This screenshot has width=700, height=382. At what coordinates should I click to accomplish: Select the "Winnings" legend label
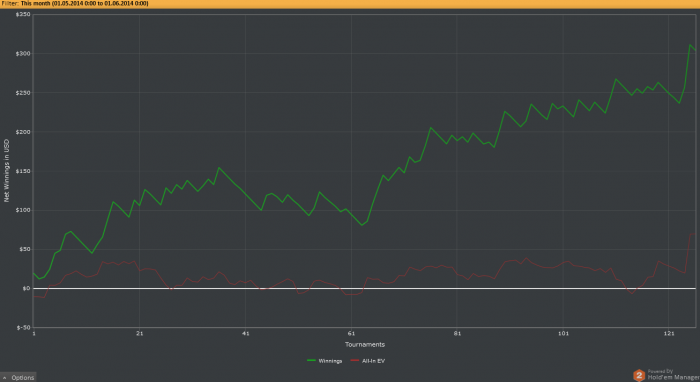[330, 361]
